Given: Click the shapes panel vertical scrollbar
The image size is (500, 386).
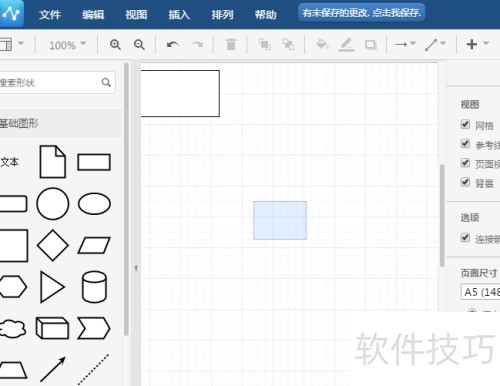Looking at the screenshot, I should point(126,199).
